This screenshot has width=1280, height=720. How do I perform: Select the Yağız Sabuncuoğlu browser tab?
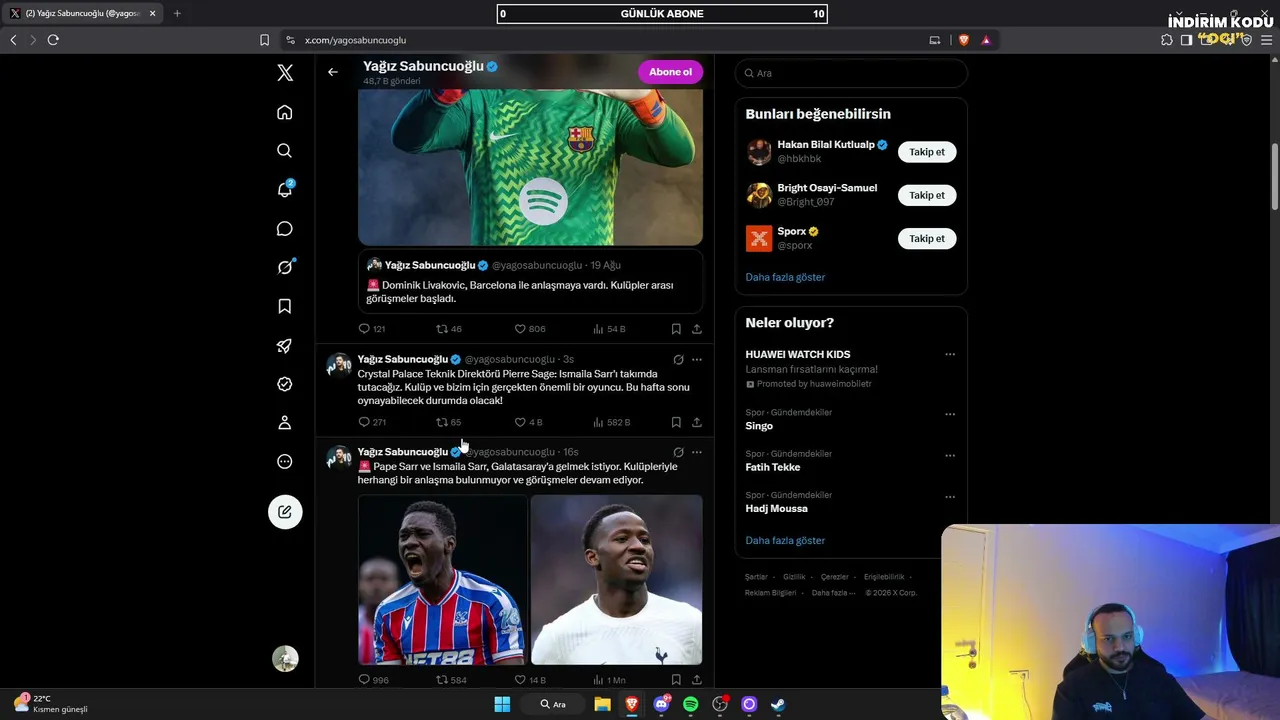tap(82, 13)
